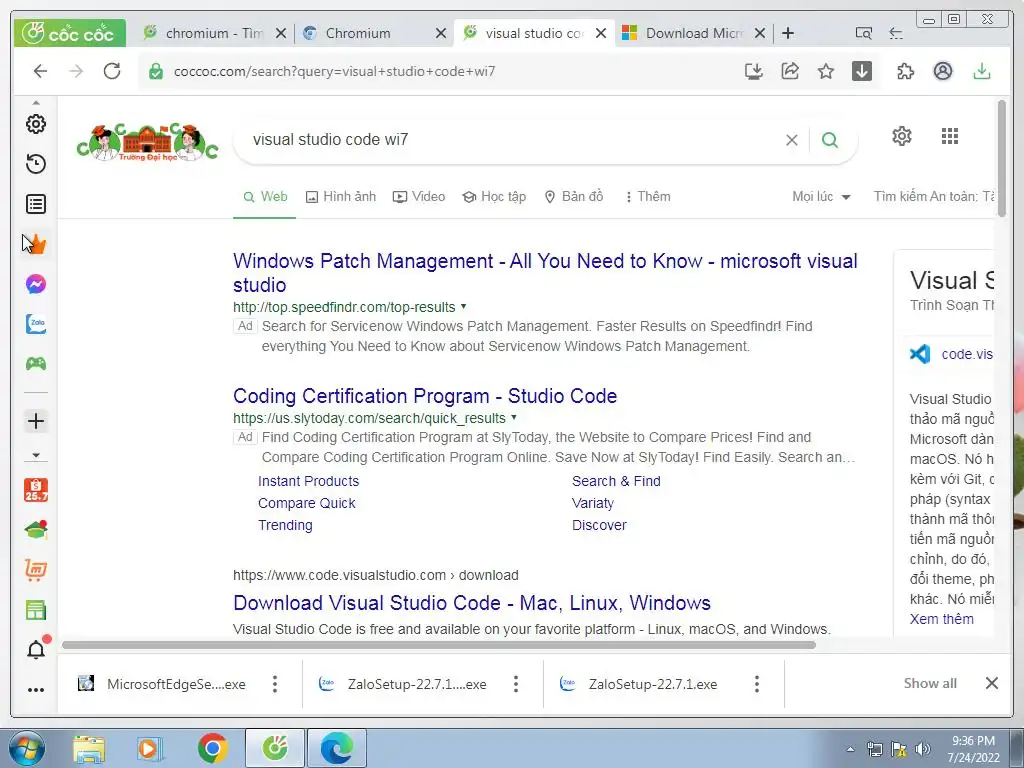Click the install page download icon in address bar
Screen dimensions: 1024x768
coord(754,71)
